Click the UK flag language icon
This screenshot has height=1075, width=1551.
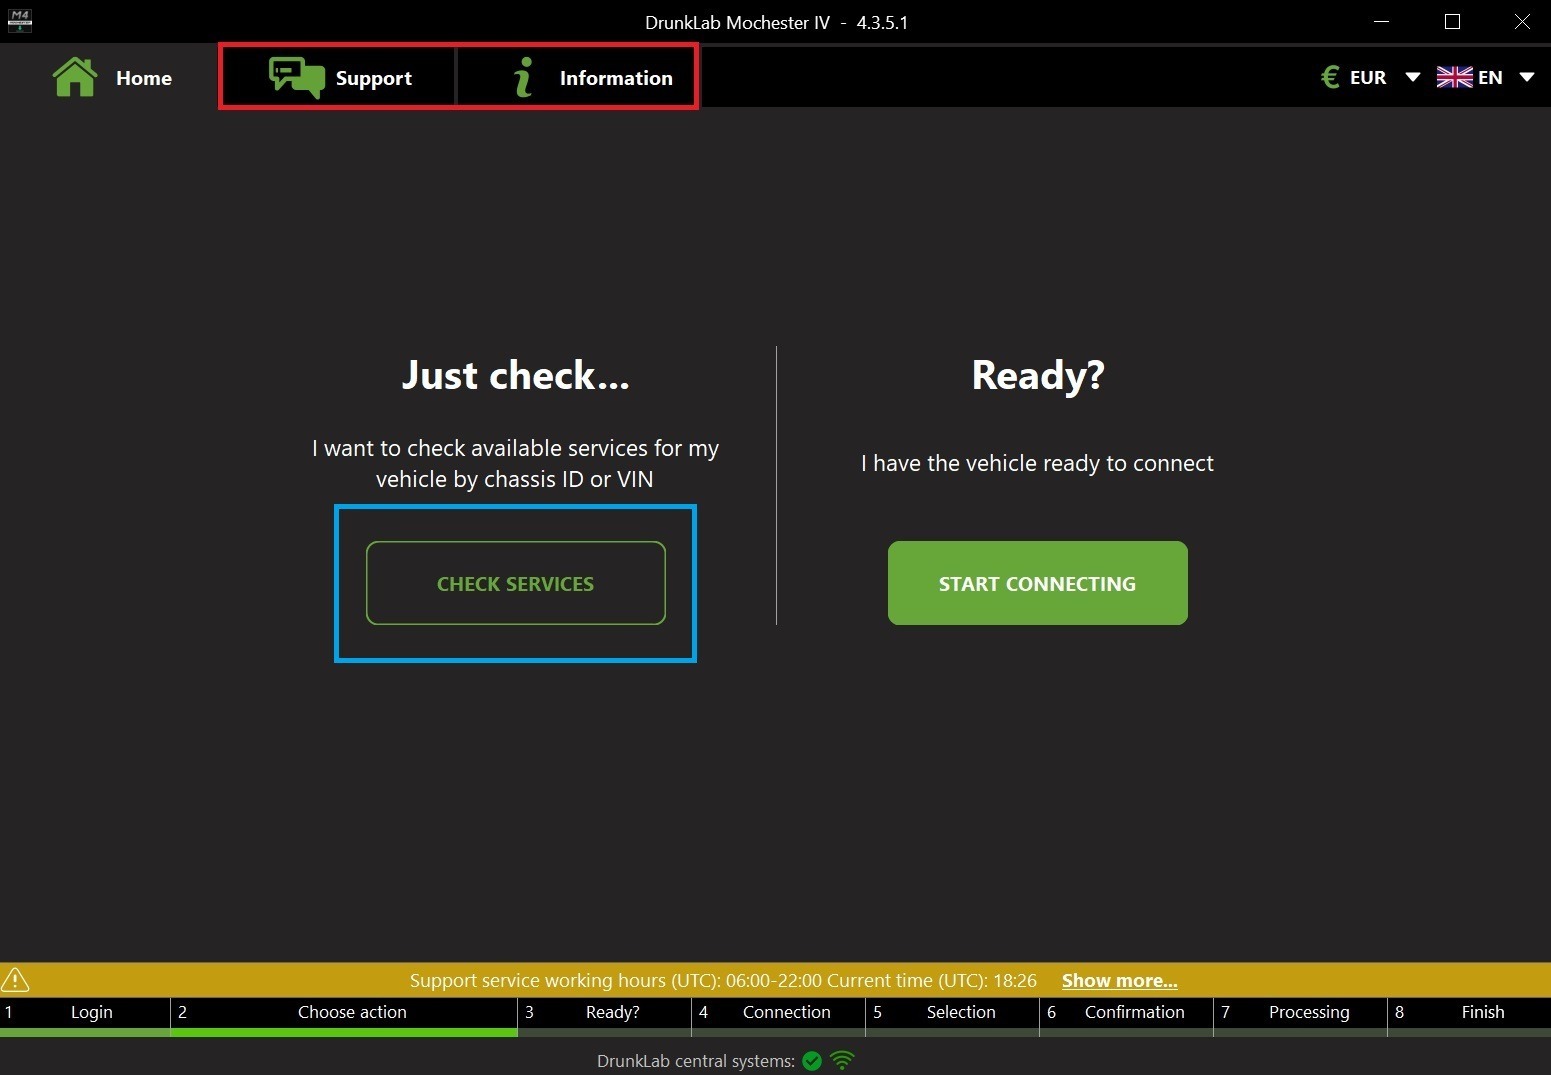tap(1454, 77)
